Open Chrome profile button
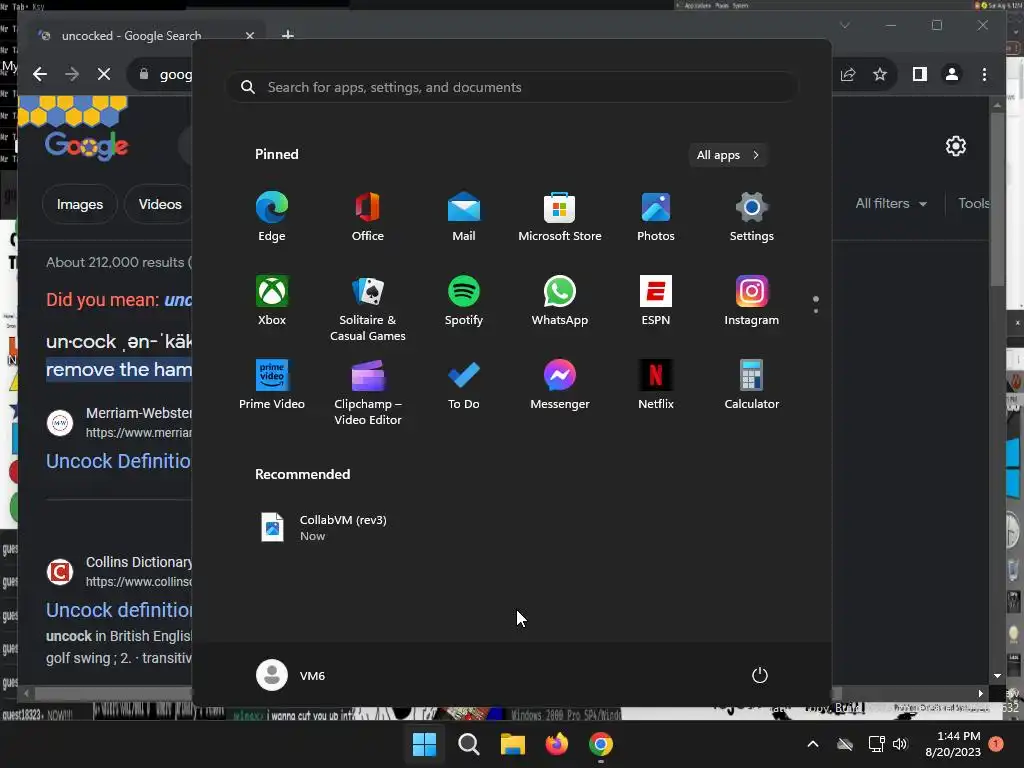Viewport: 1024px width, 768px height. click(x=952, y=74)
